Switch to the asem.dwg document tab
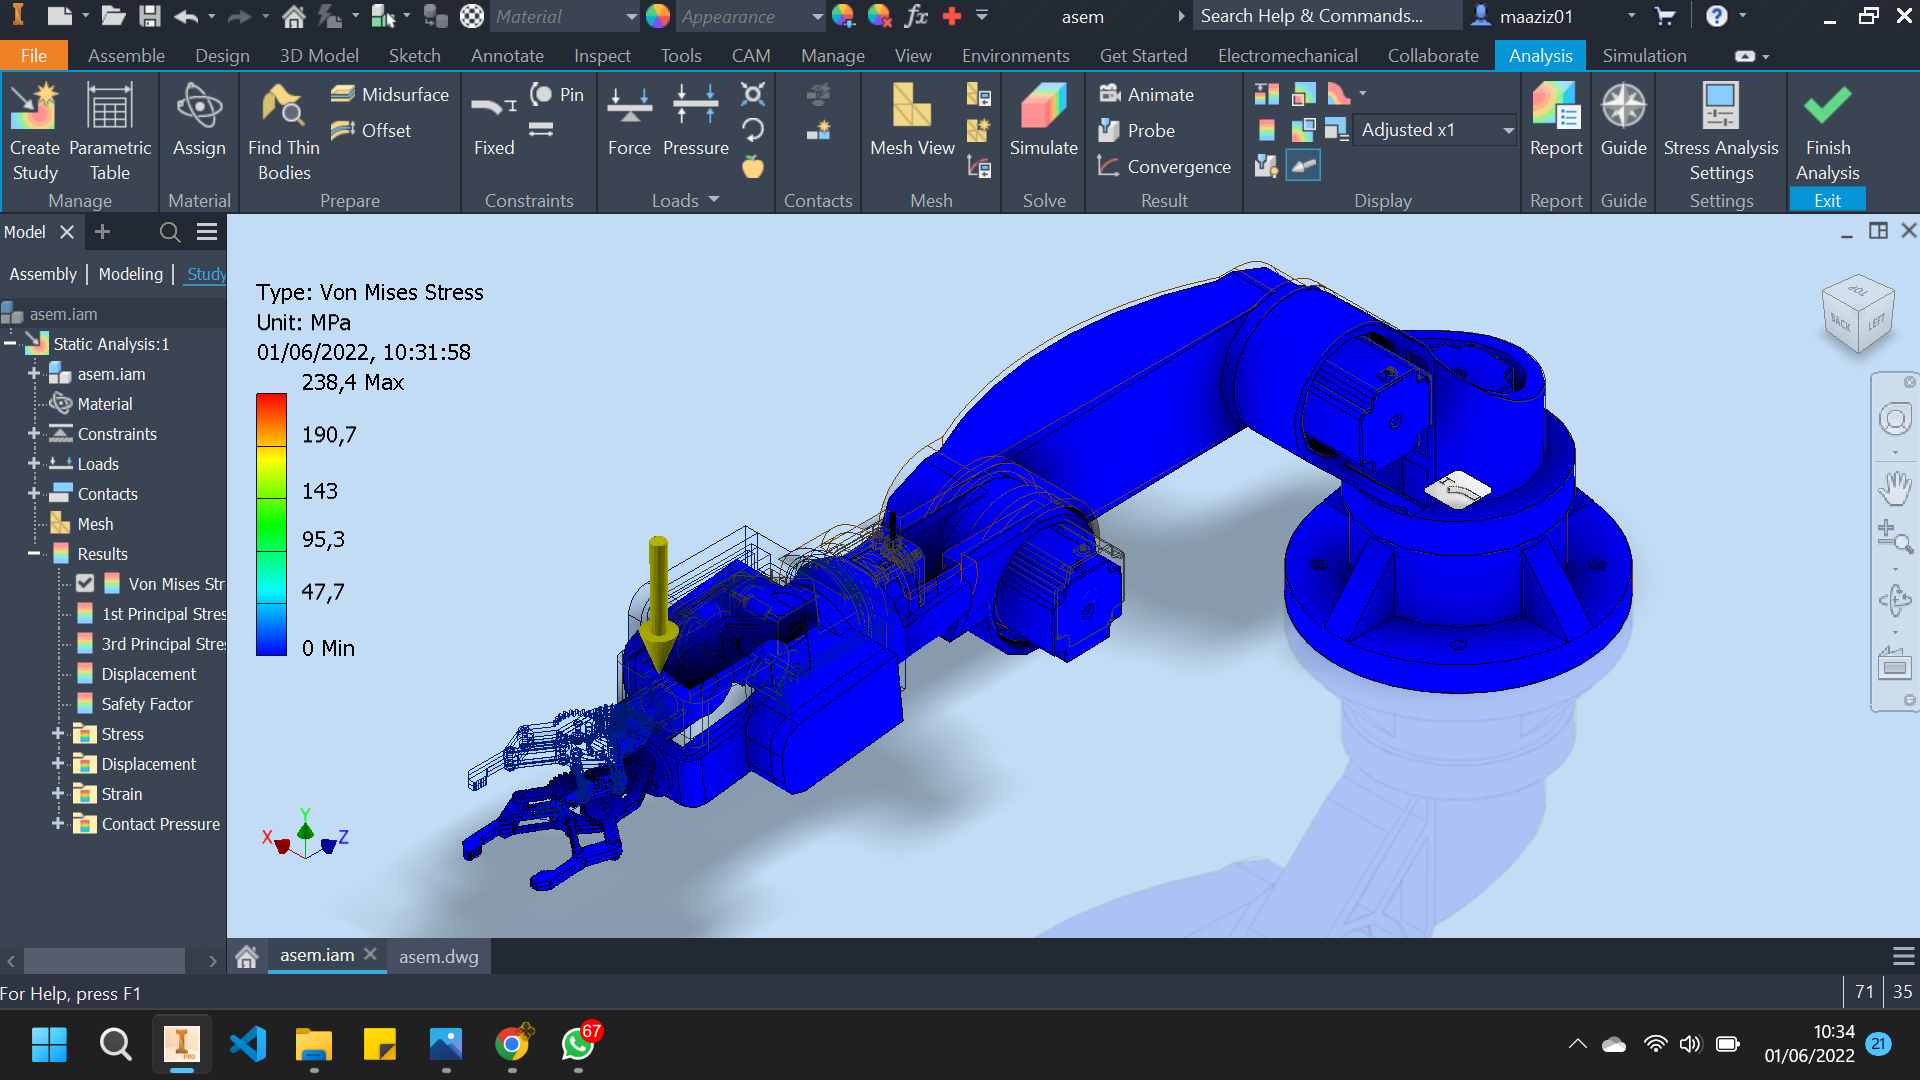 [x=438, y=957]
